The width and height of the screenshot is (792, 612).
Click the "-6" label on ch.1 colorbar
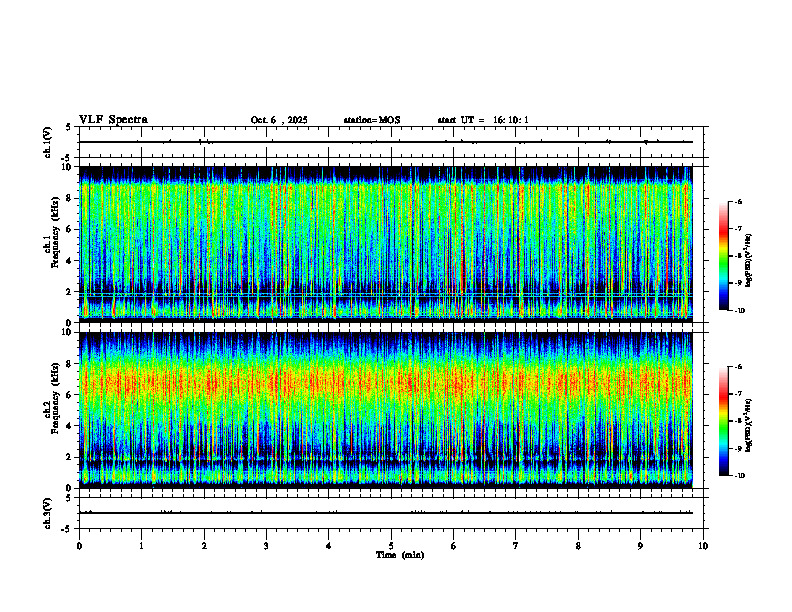pos(738,202)
